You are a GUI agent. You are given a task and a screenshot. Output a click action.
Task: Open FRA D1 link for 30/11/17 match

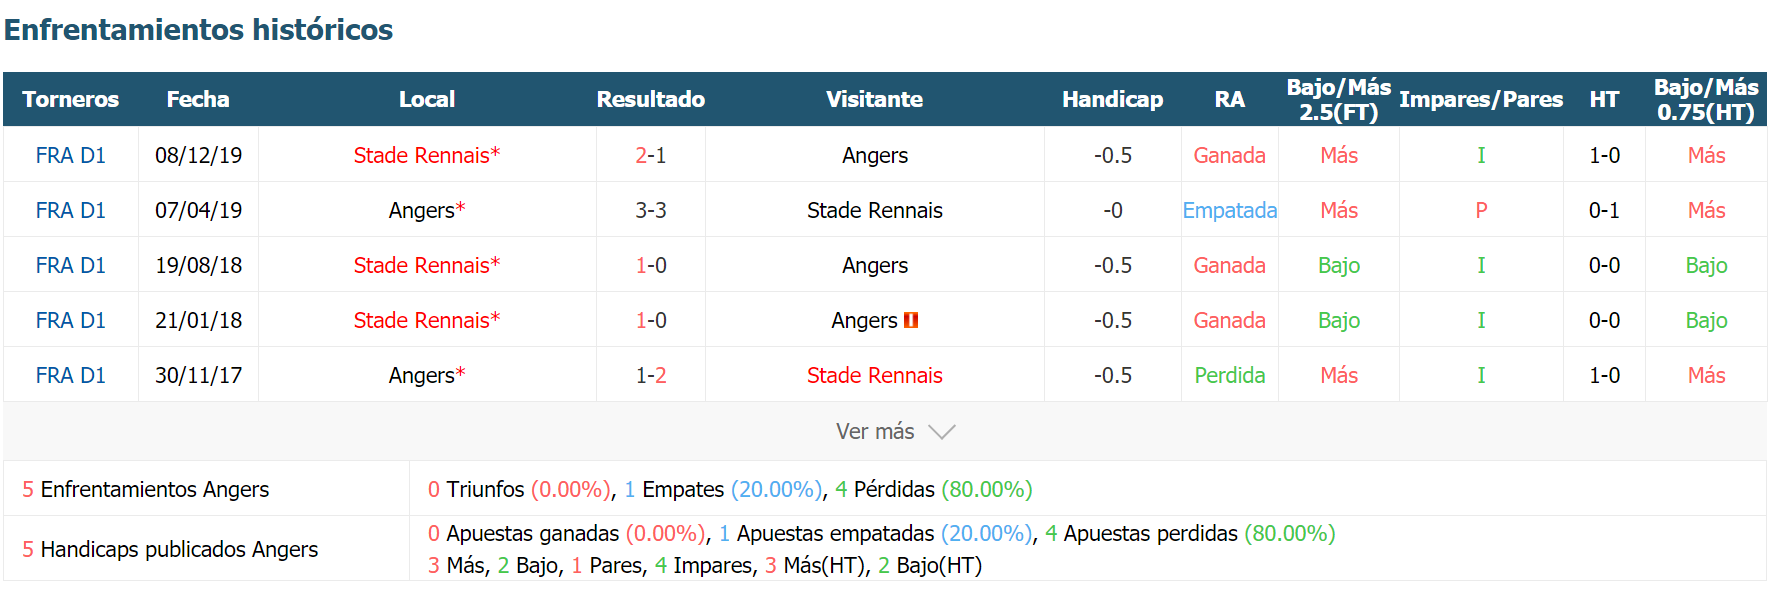point(71,375)
